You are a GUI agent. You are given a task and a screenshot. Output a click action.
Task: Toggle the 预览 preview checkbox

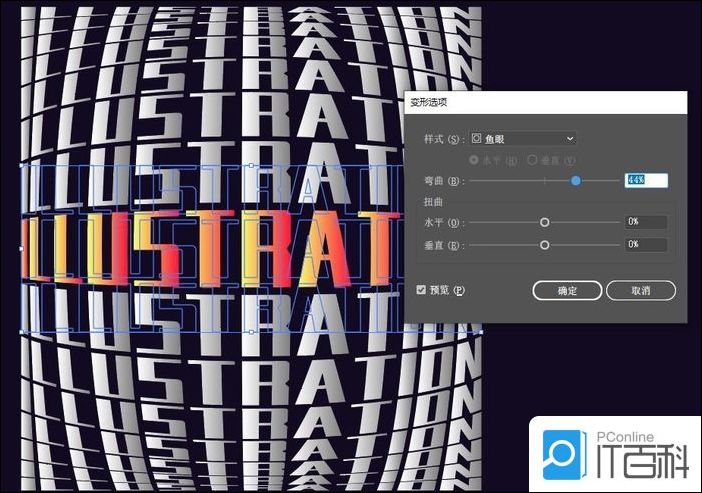(422, 290)
